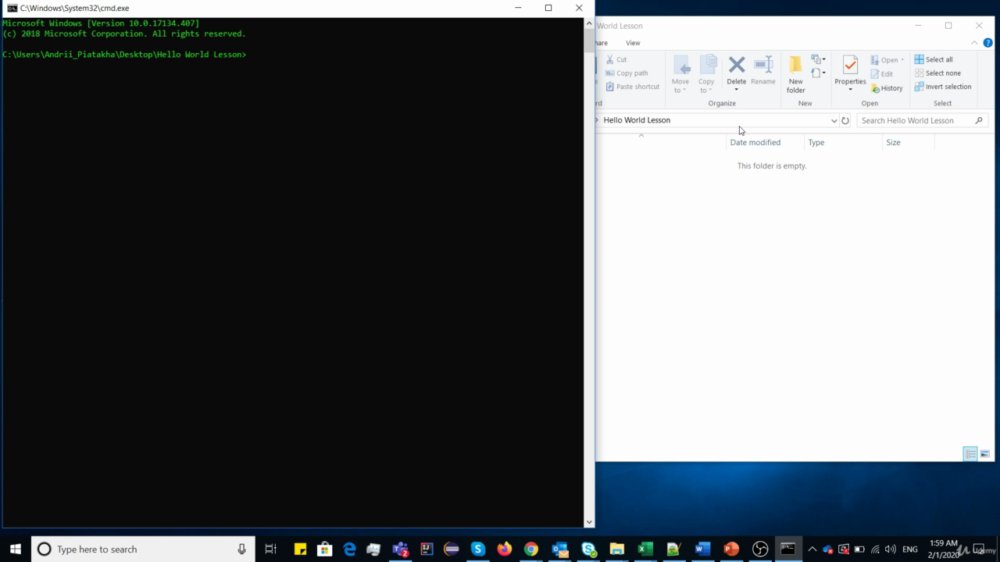Click the Hello World Lesson address bar
This screenshot has width=1000, height=562.
point(713,120)
